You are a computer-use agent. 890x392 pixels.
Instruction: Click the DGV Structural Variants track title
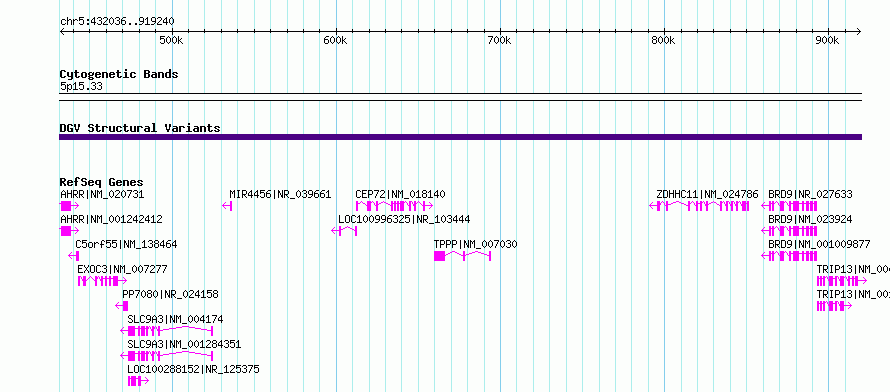(140, 128)
